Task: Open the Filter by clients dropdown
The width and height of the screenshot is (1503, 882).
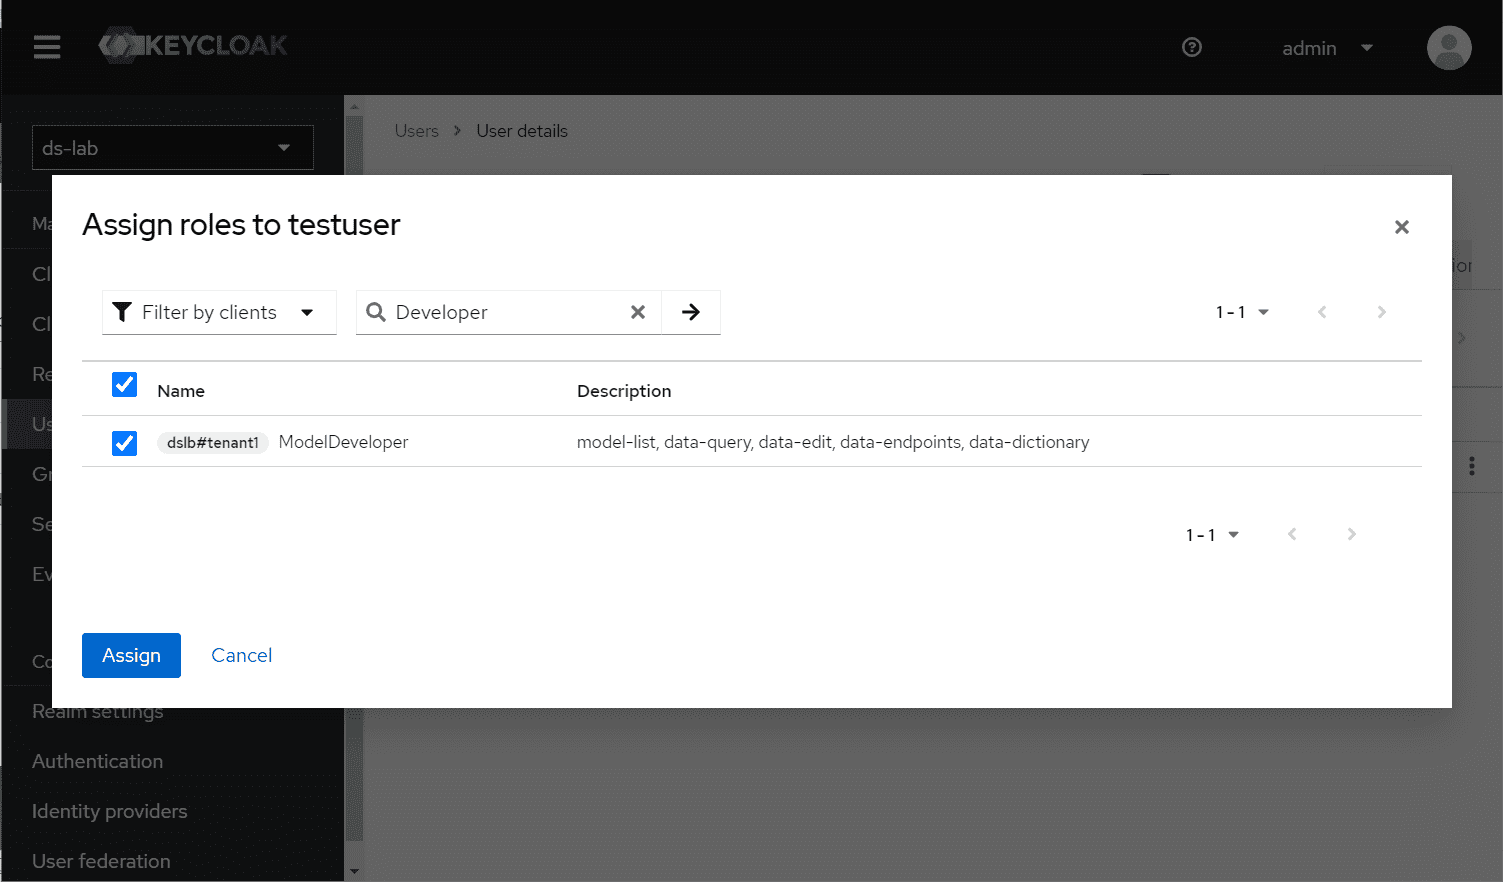Action: click(x=219, y=312)
